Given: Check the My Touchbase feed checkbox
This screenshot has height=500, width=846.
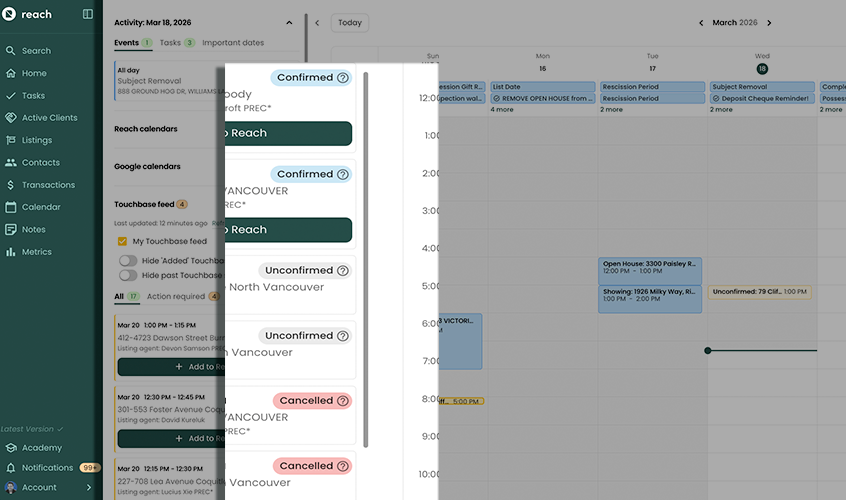Looking at the screenshot, I should [123, 242].
